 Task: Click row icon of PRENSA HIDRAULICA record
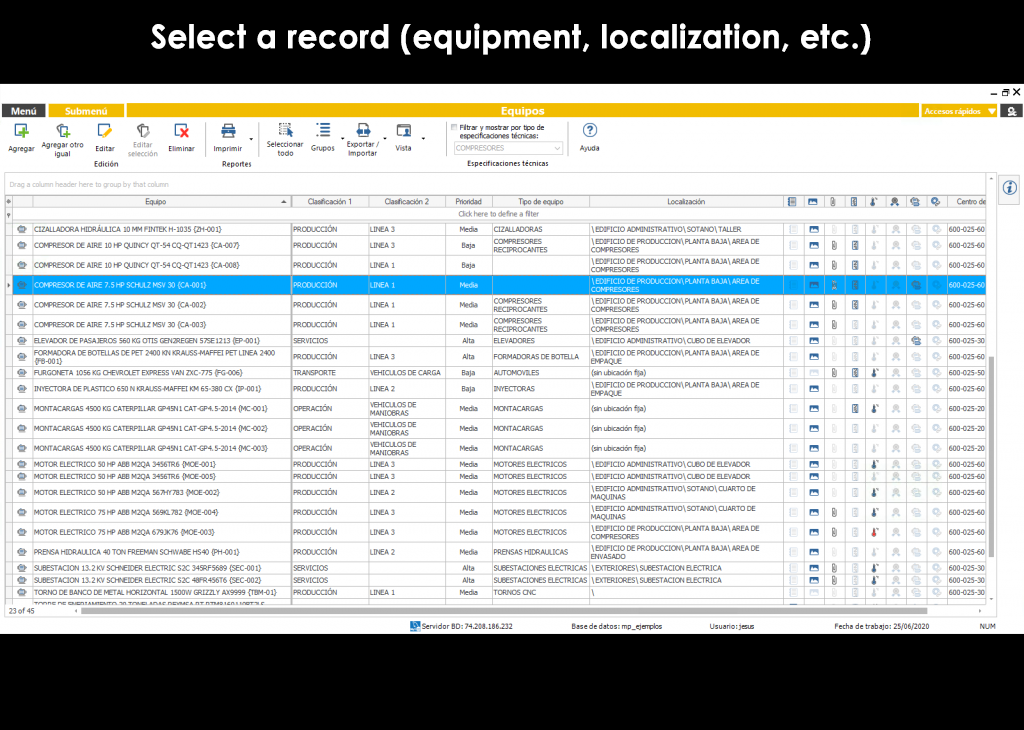[22, 552]
